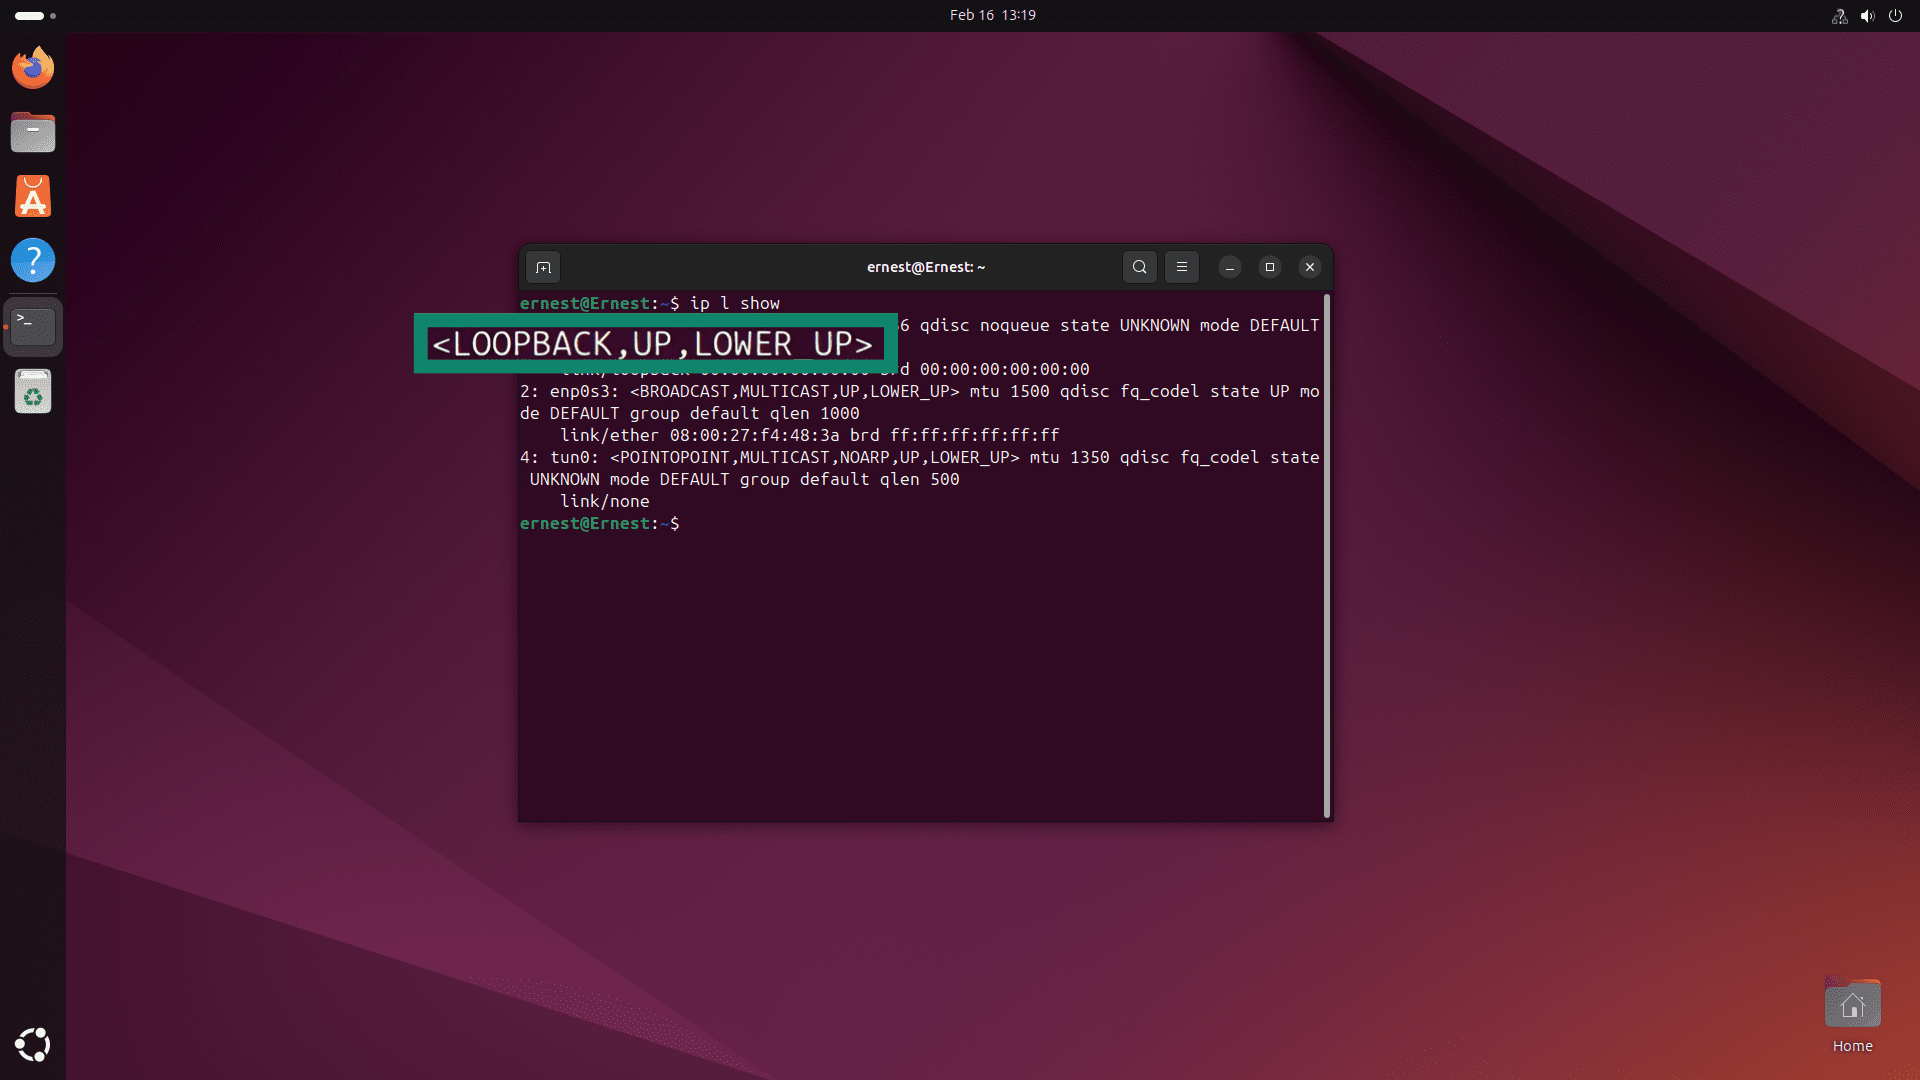This screenshot has width=1920, height=1080.
Task: Close the terminal window
Action: 1310,267
